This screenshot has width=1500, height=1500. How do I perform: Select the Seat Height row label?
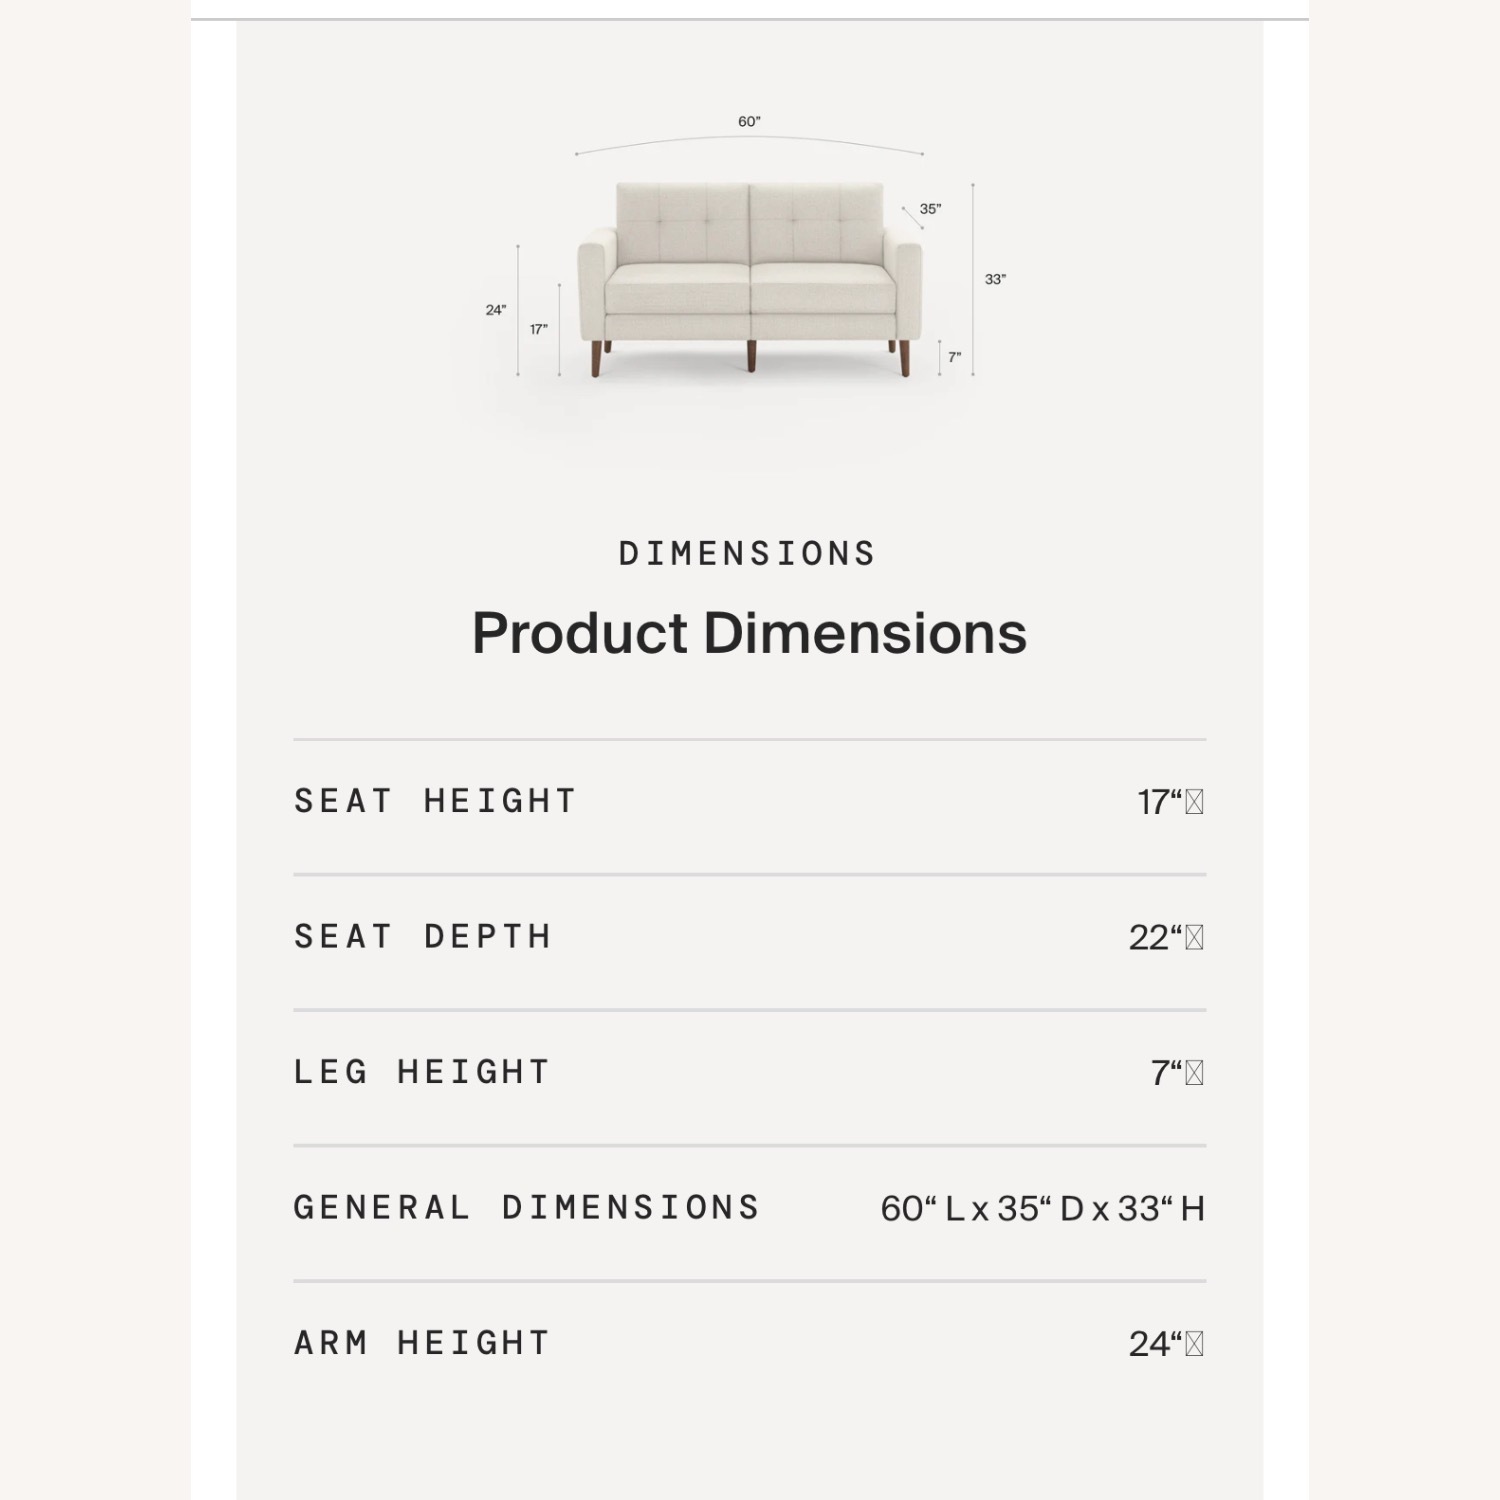(436, 801)
